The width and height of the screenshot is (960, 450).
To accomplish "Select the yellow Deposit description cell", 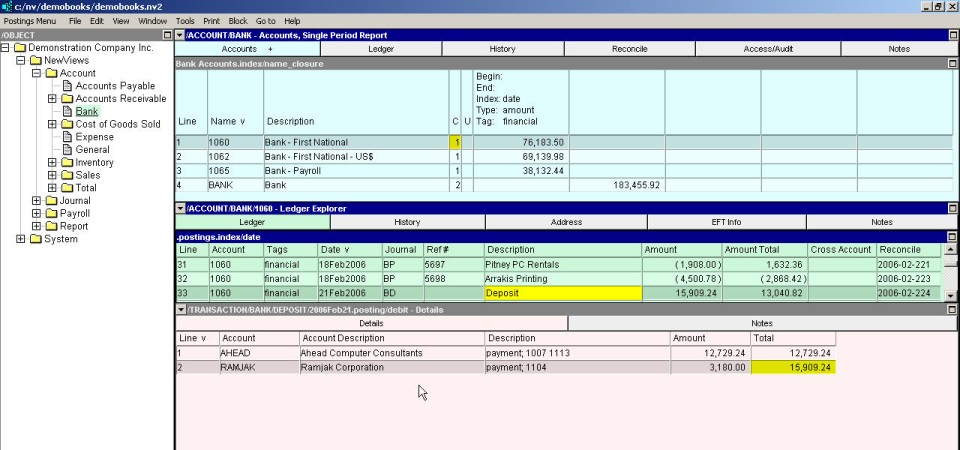I will 562,293.
